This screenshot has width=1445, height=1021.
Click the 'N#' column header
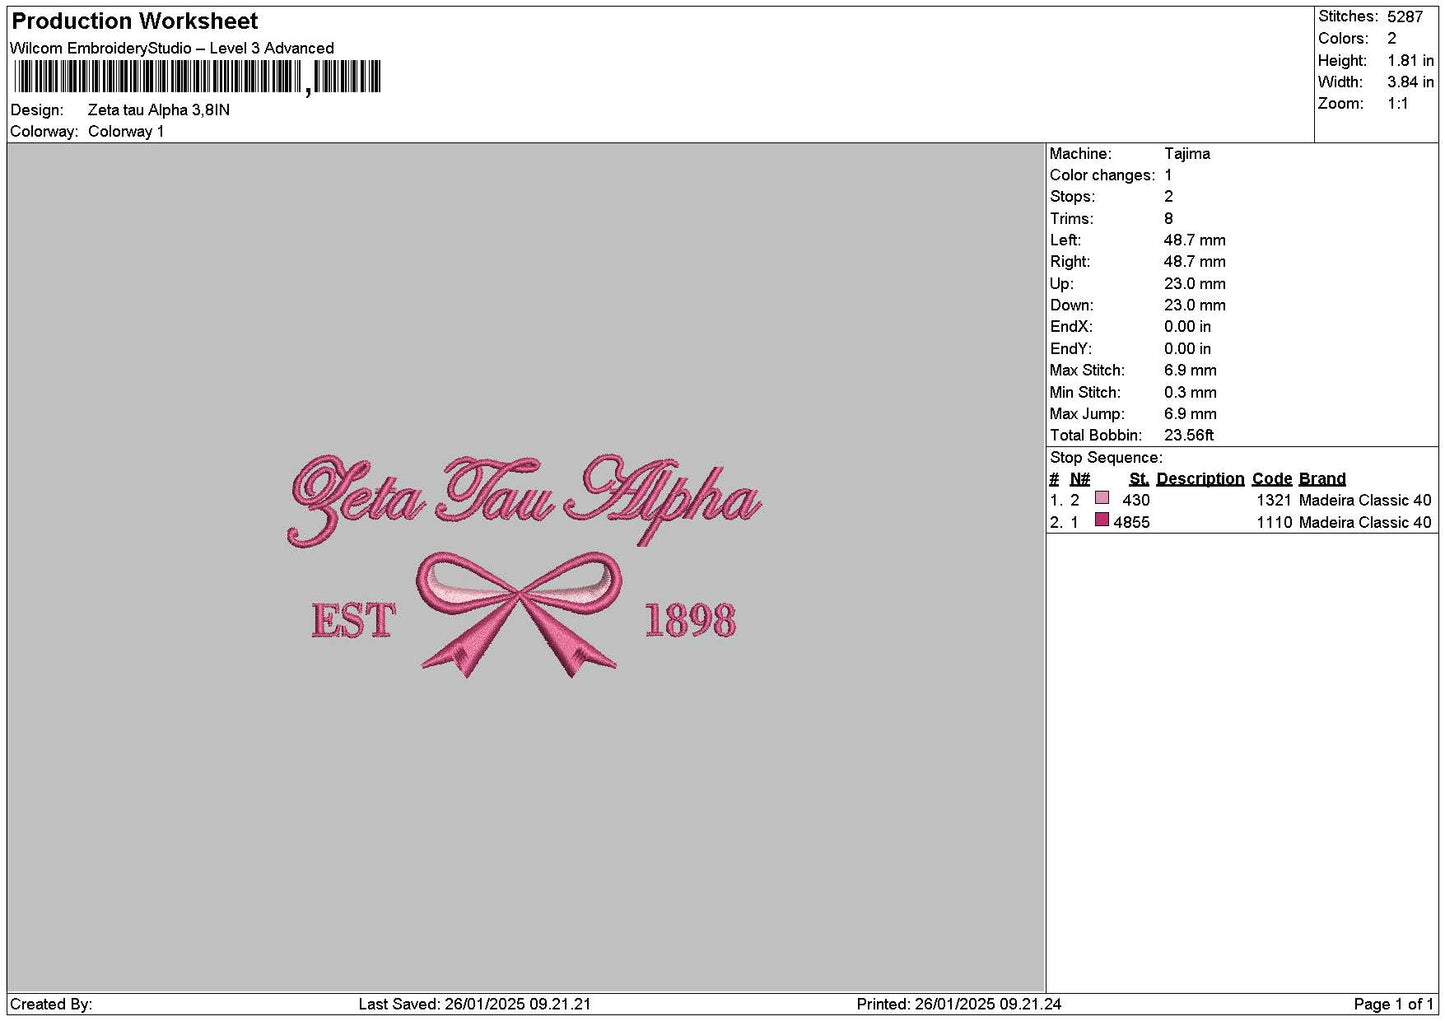pyautogui.click(x=1080, y=479)
